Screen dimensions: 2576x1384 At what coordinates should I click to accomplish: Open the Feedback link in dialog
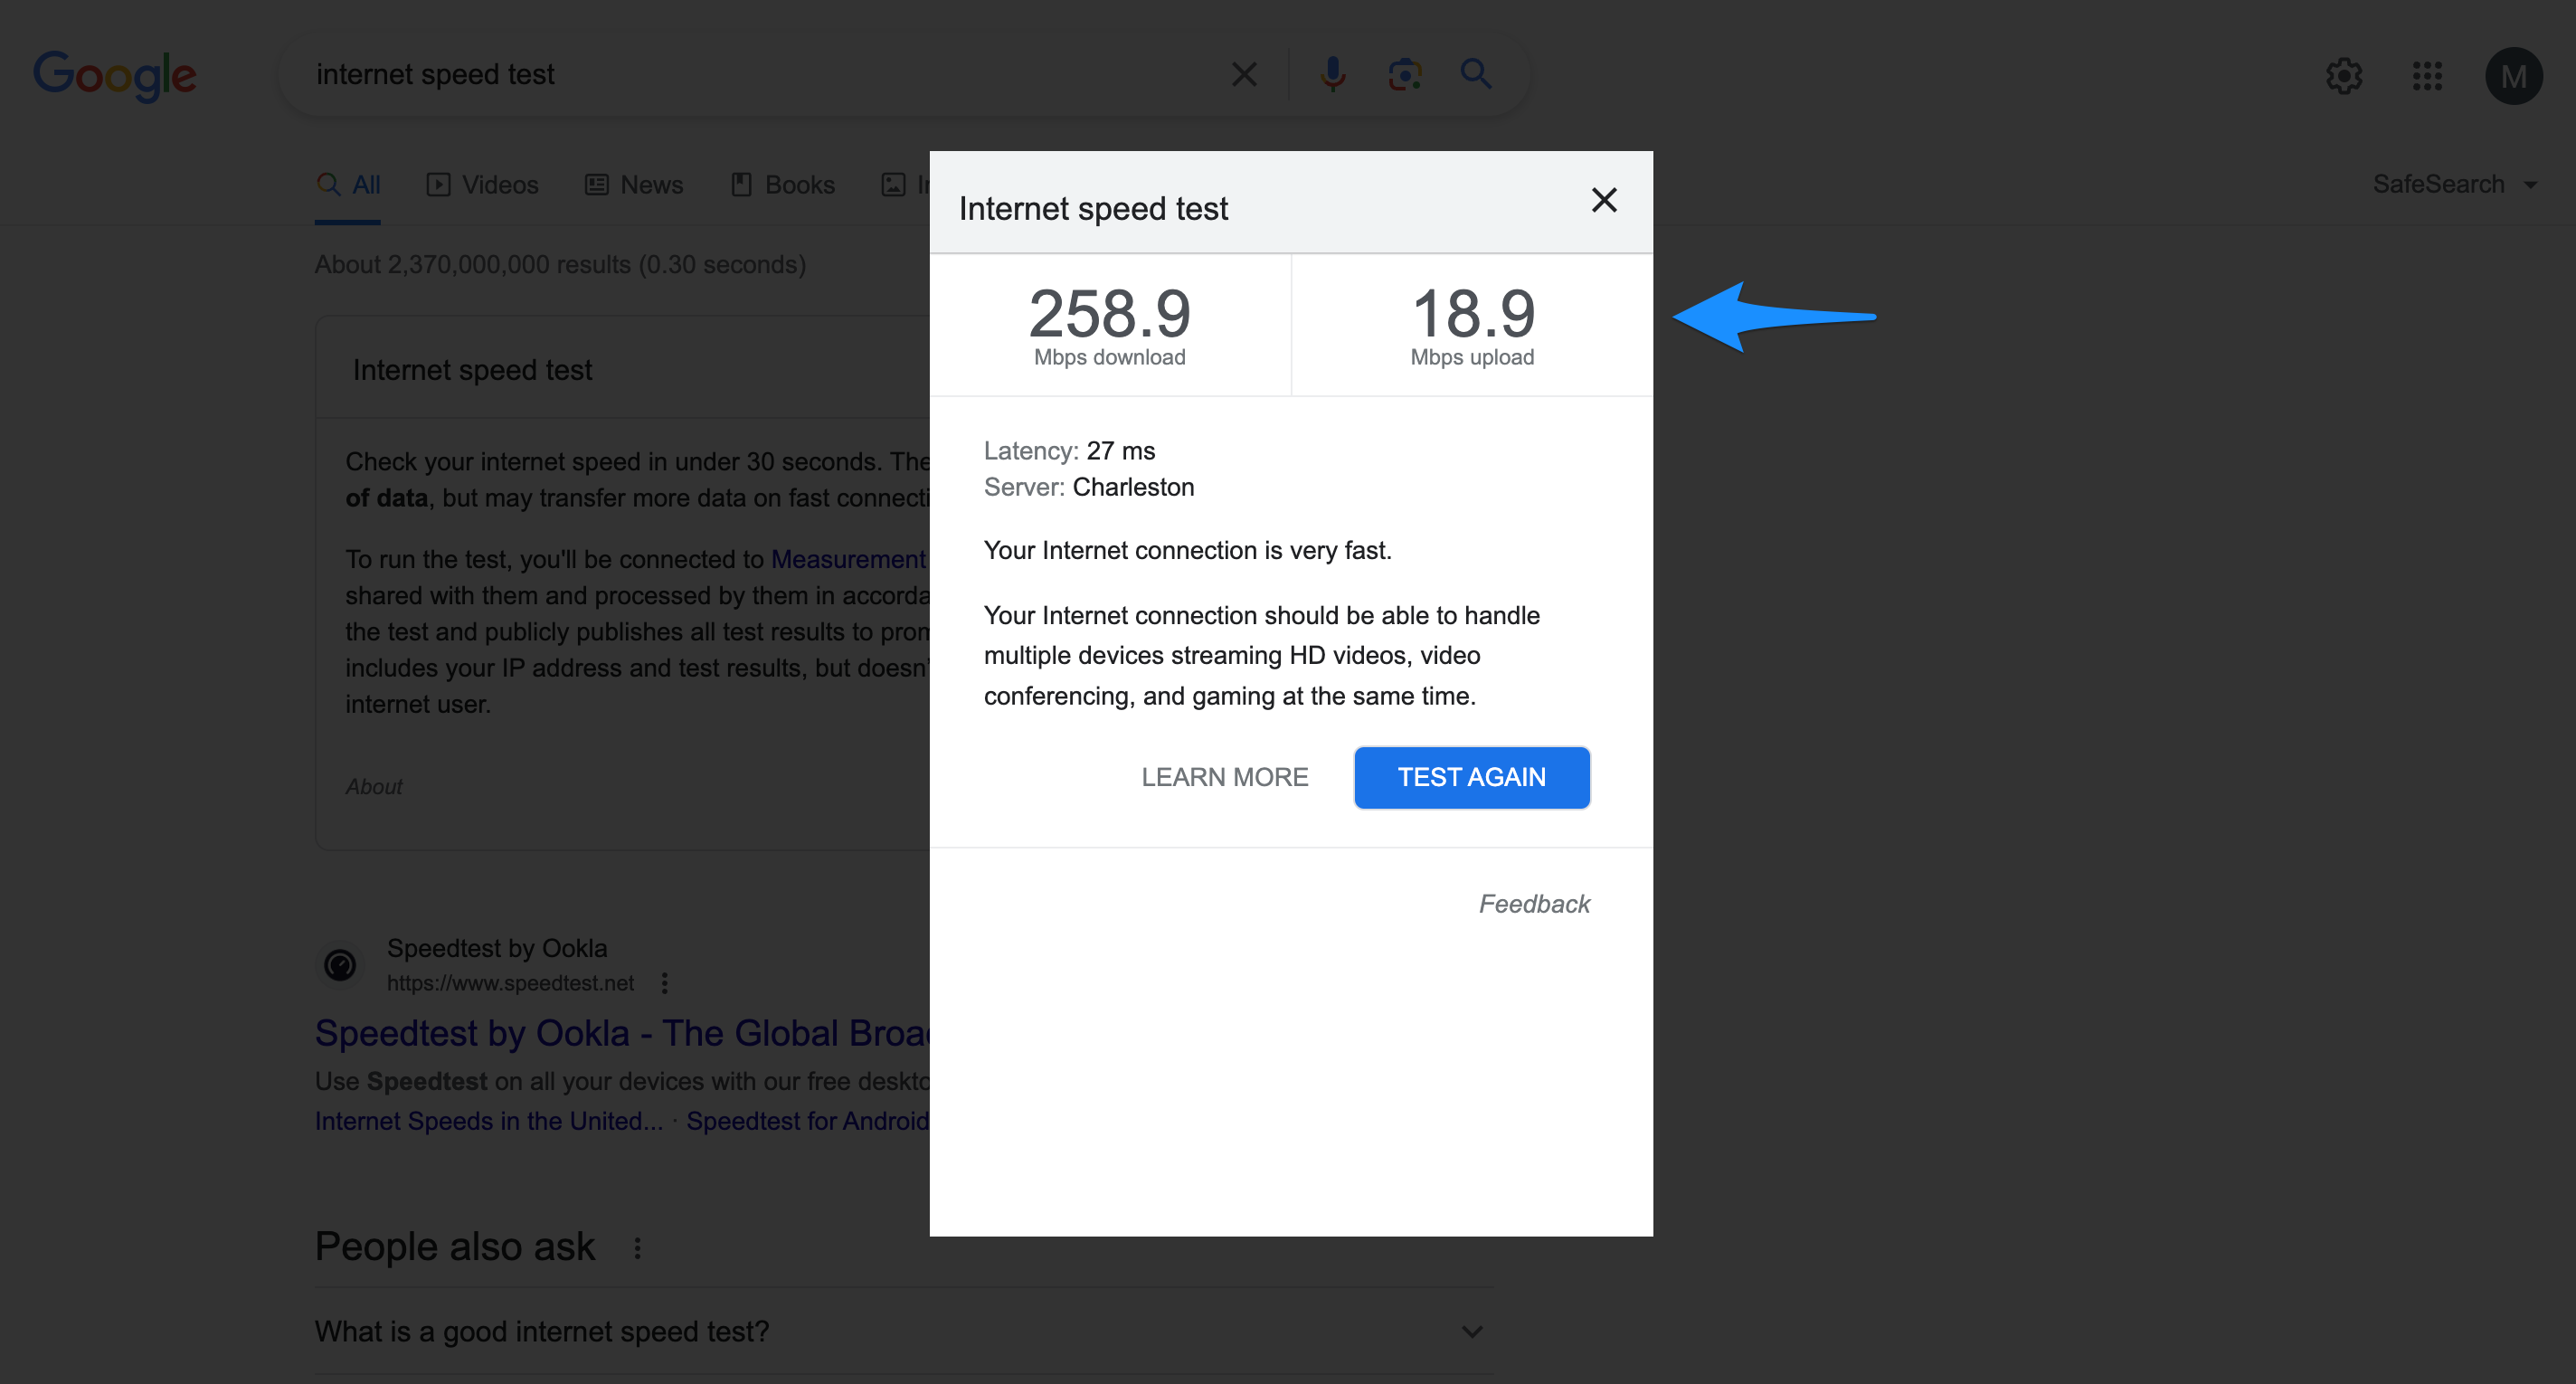(x=1533, y=904)
